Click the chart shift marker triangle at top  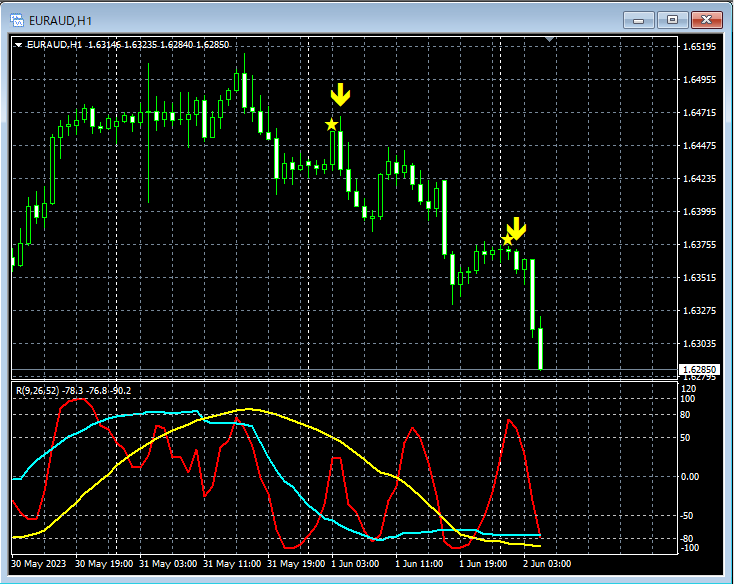click(x=550, y=39)
